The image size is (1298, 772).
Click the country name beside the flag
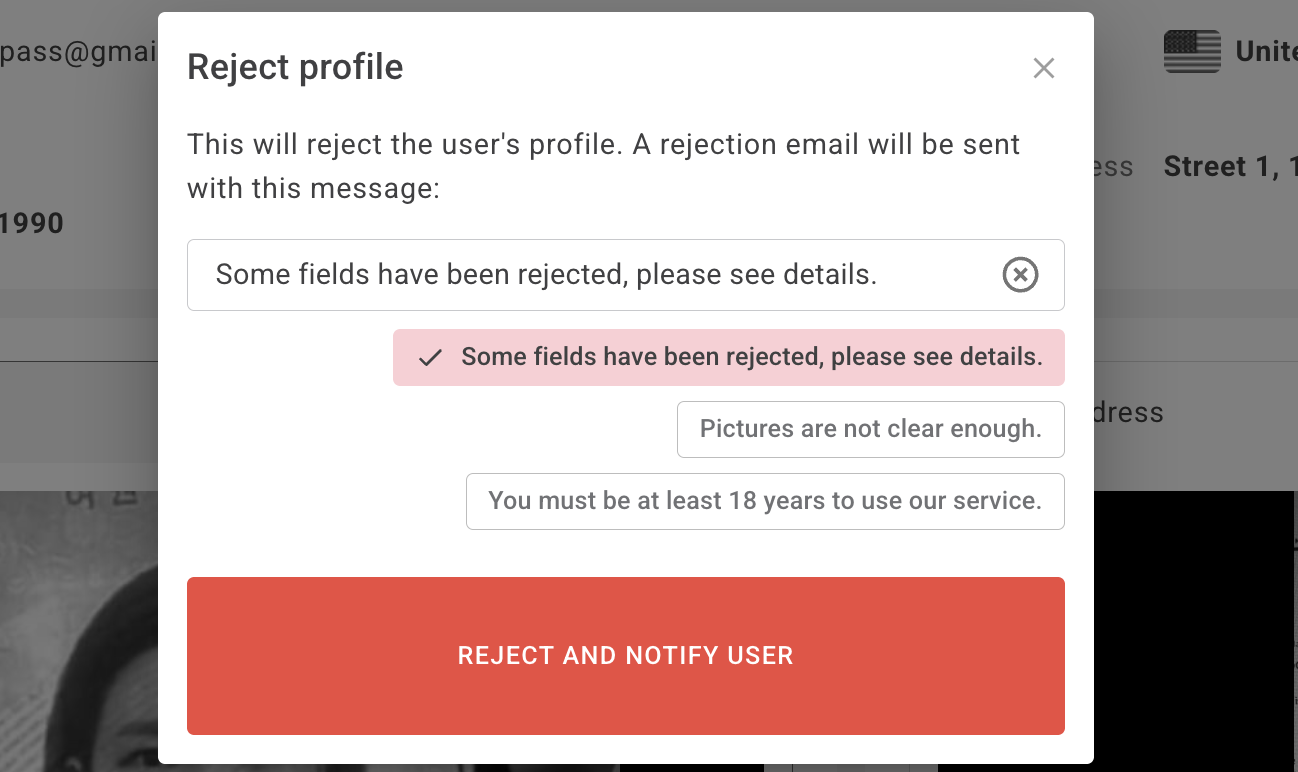(1266, 51)
